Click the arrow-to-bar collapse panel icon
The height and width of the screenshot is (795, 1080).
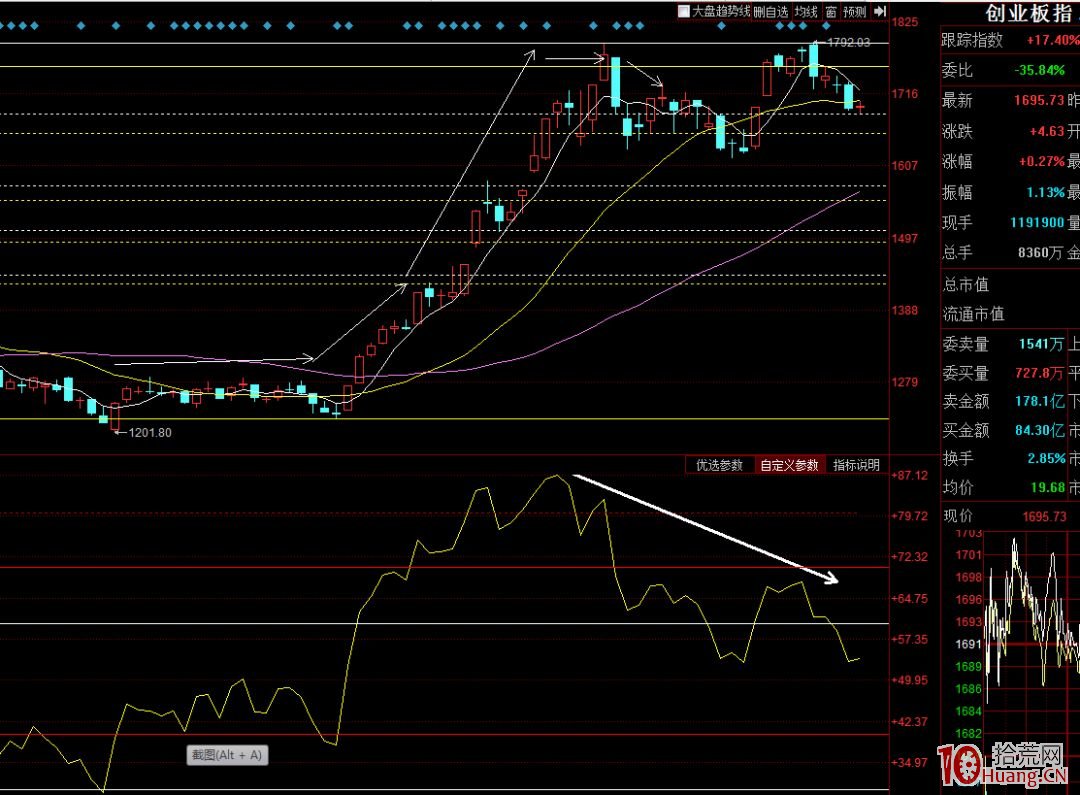point(879,12)
